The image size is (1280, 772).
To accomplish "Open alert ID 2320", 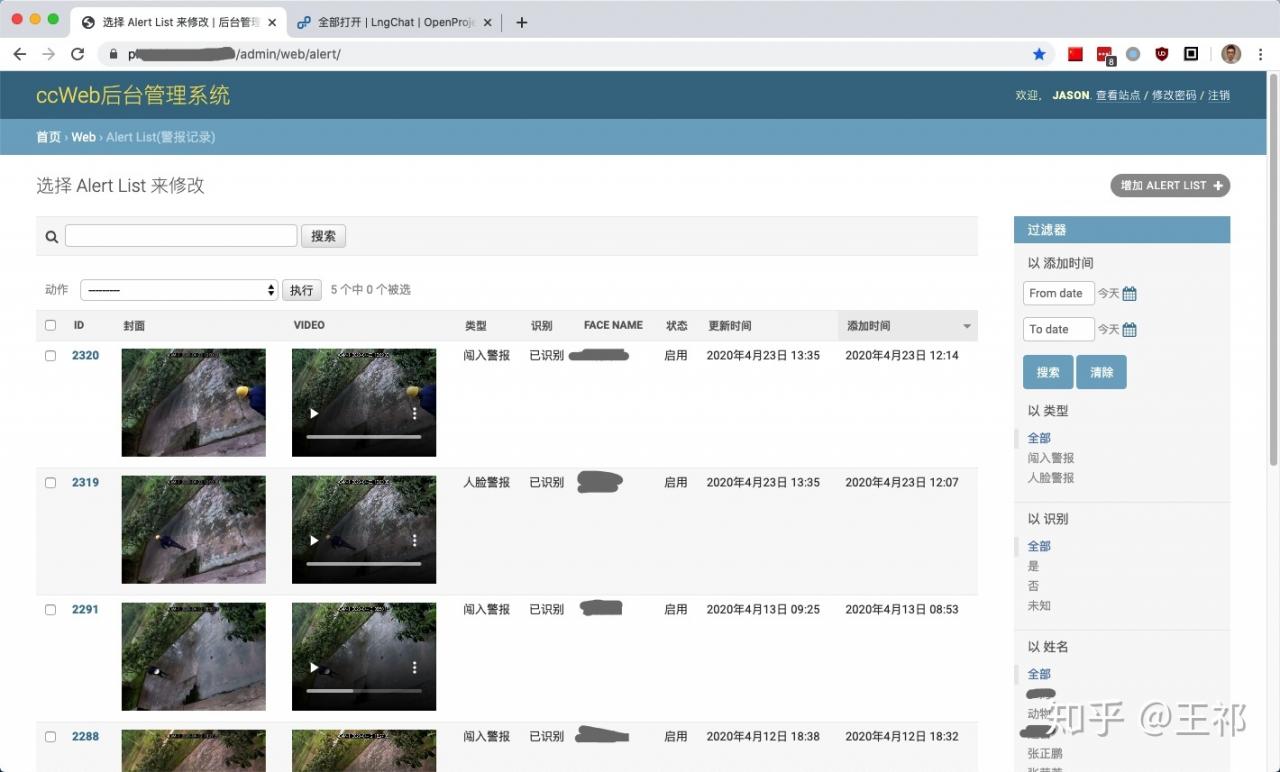I will point(85,356).
